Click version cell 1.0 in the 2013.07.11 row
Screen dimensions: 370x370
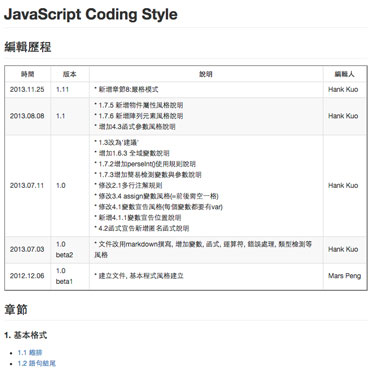61,185
